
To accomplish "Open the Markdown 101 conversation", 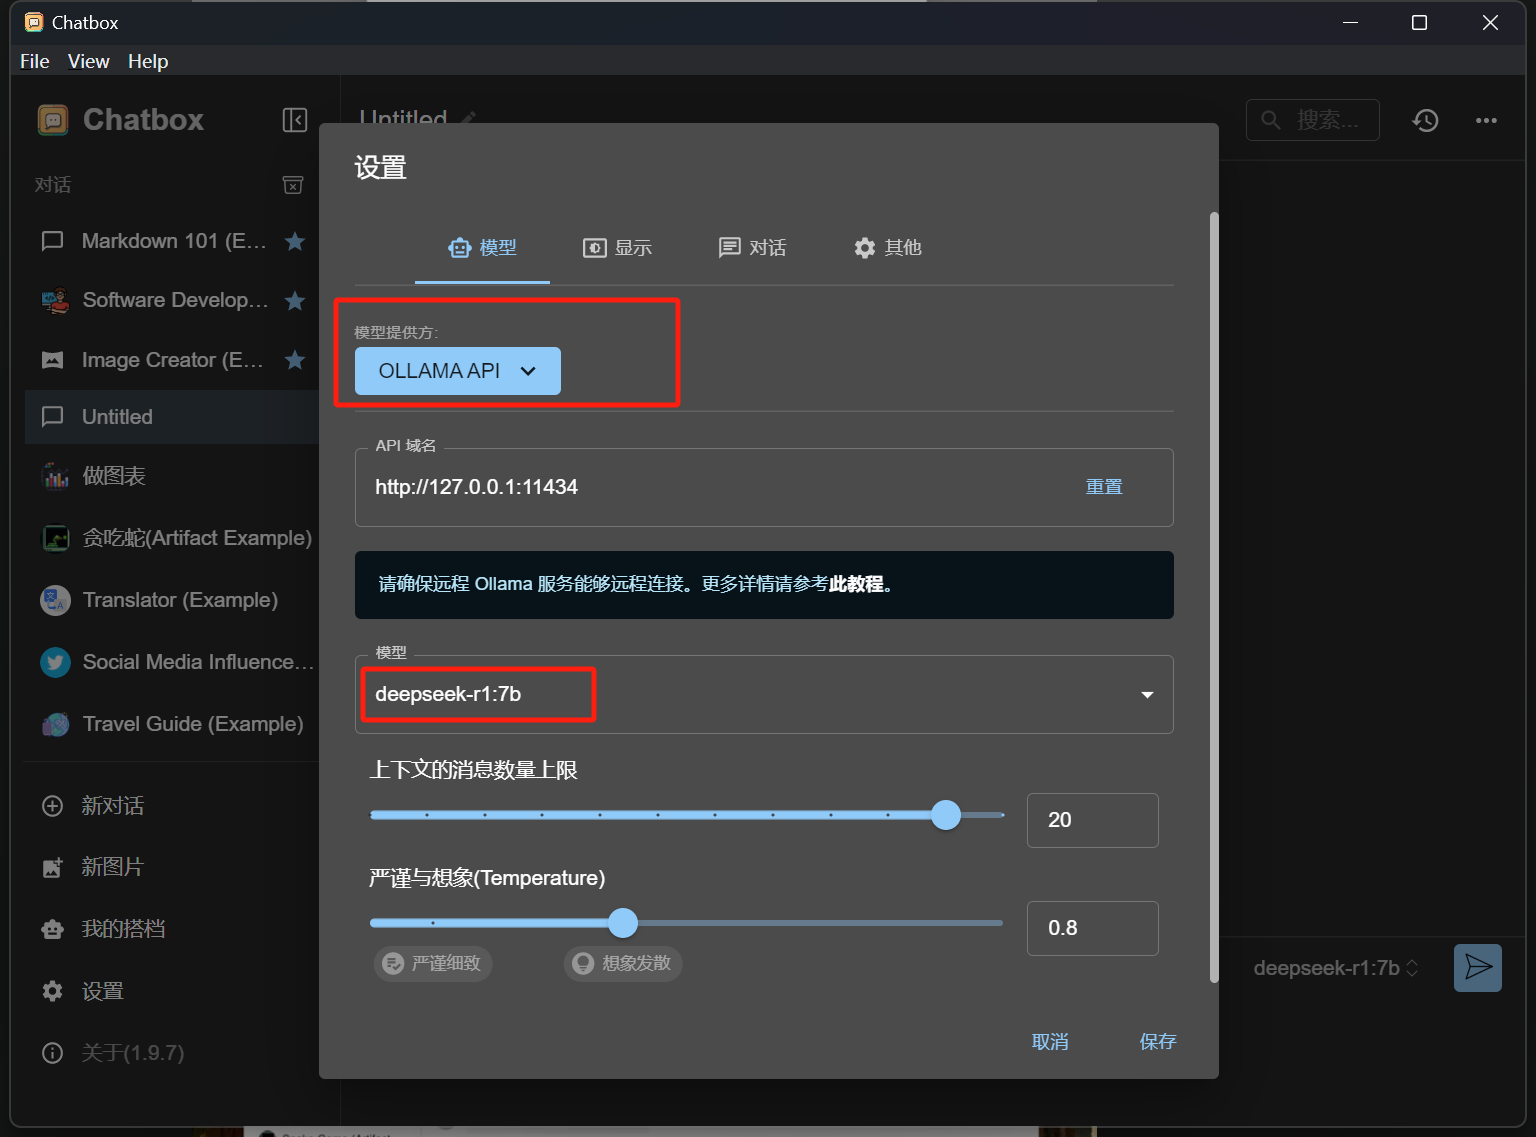I will (x=172, y=241).
